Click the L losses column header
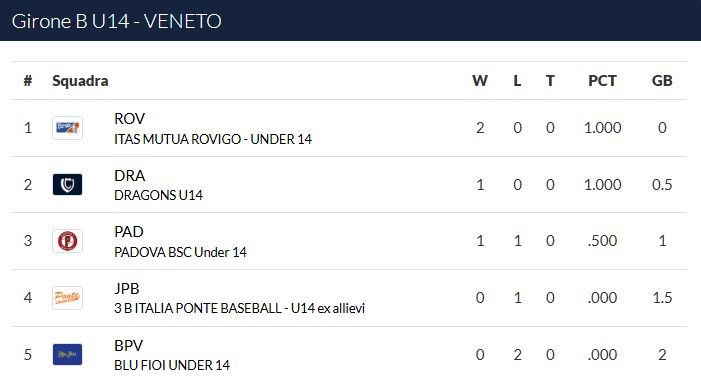 click(517, 81)
